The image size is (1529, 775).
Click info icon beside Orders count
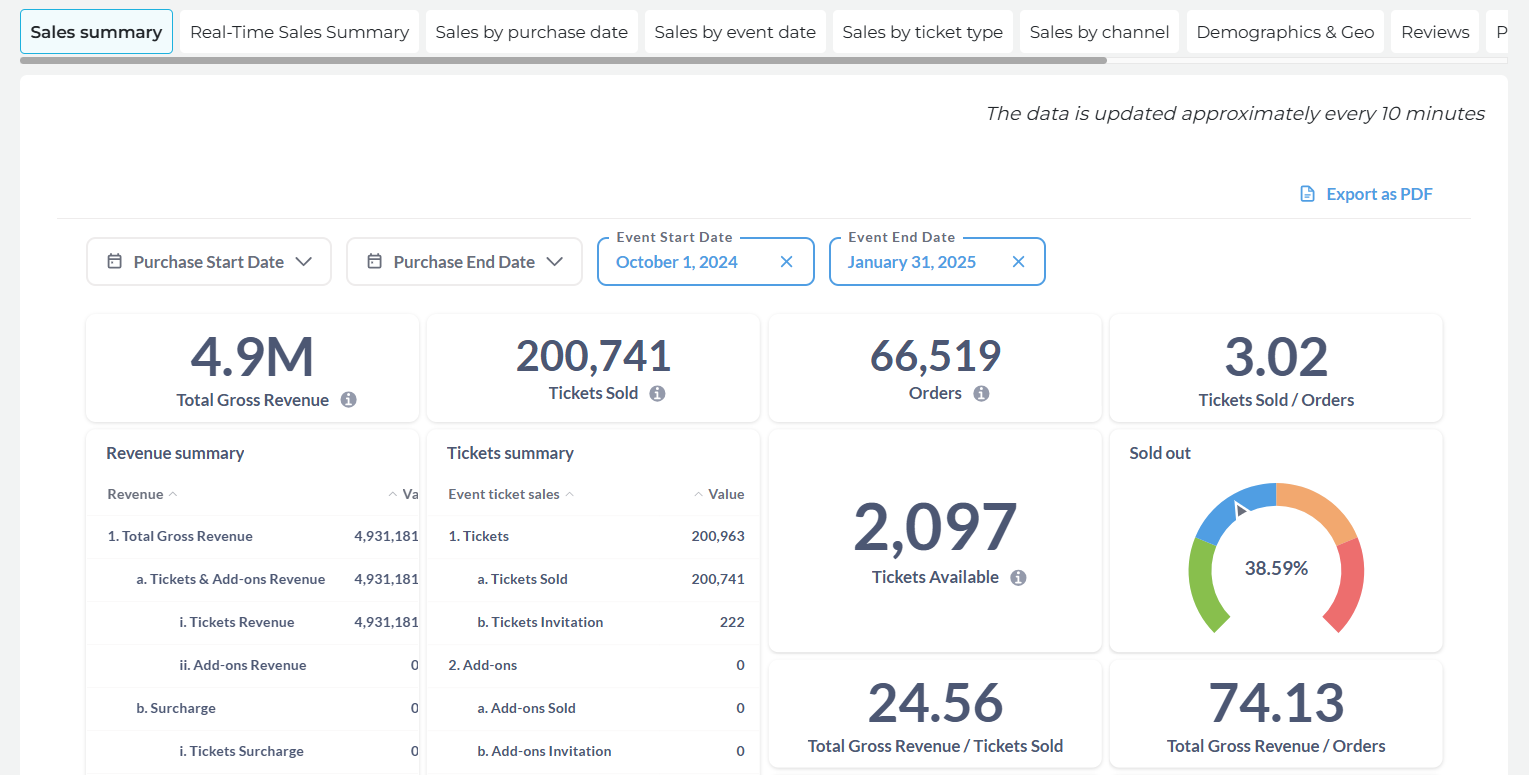point(981,394)
